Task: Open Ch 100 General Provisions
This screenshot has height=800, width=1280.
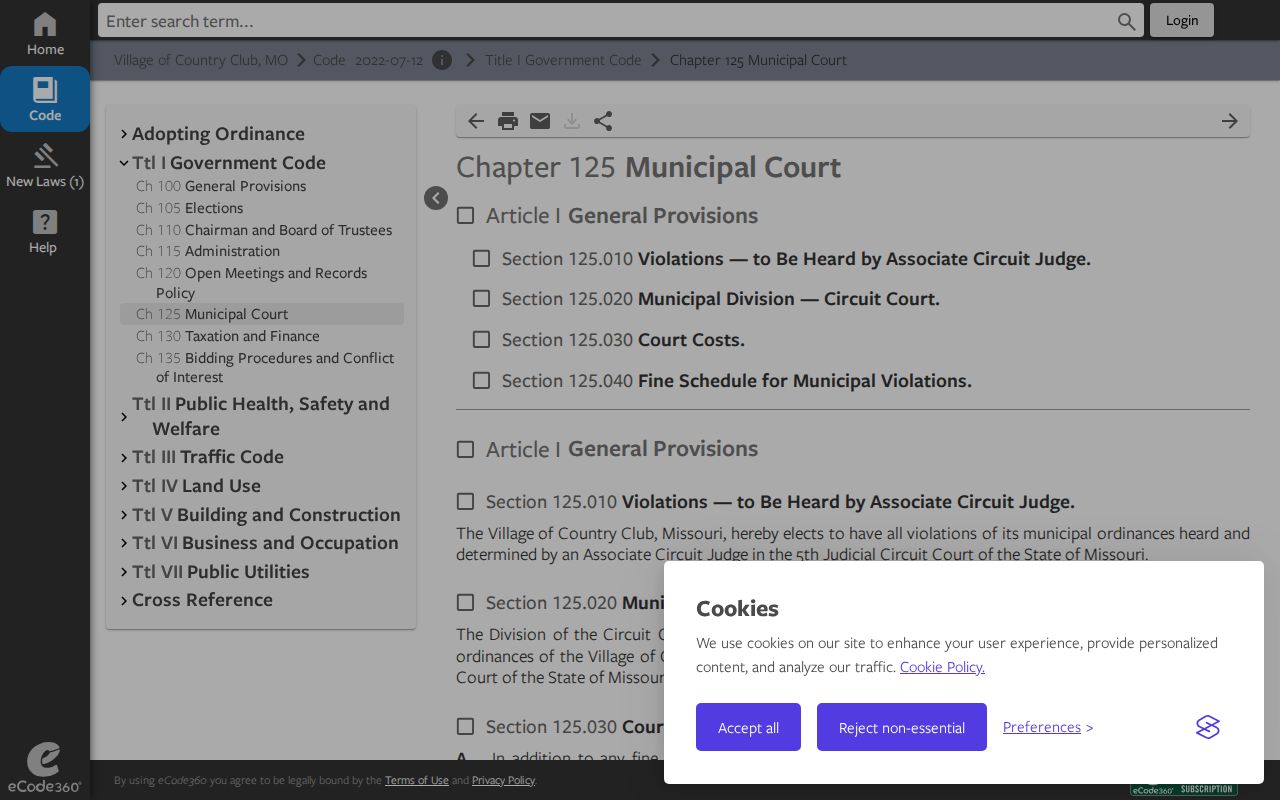Action: tap(221, 186)
